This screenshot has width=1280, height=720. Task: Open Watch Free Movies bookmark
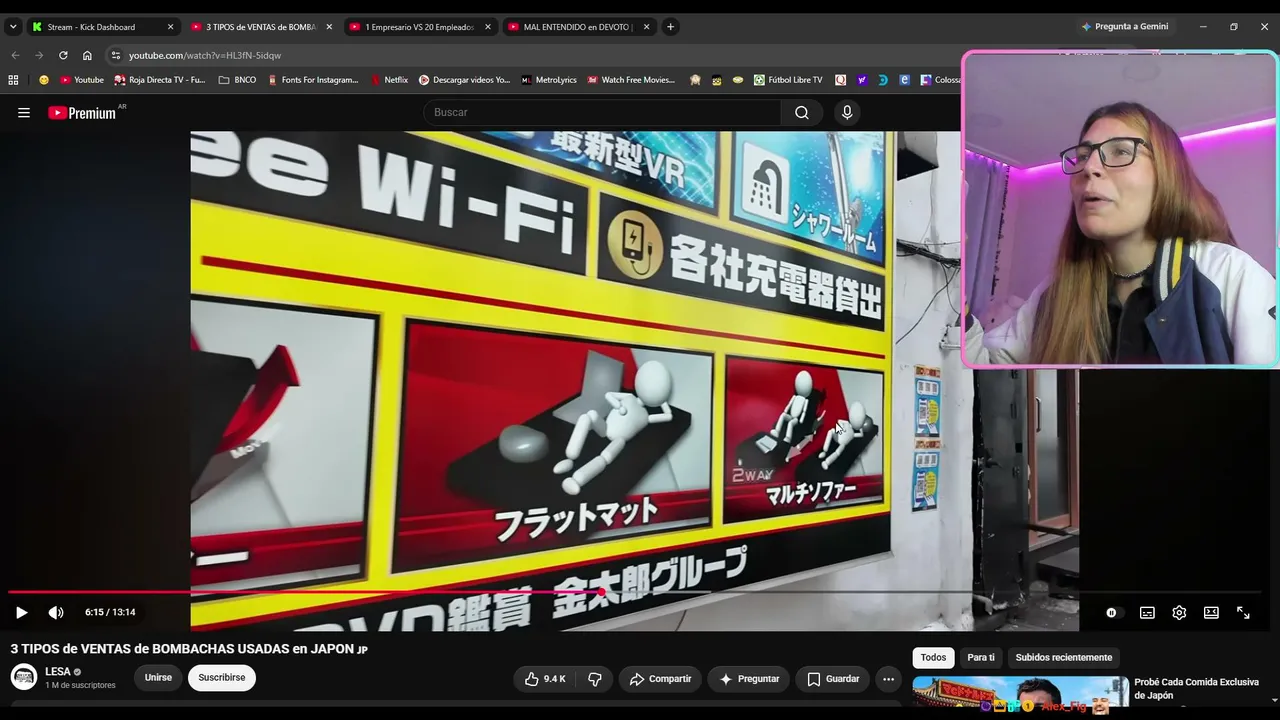pyautogui.click(x=632, y=80)
